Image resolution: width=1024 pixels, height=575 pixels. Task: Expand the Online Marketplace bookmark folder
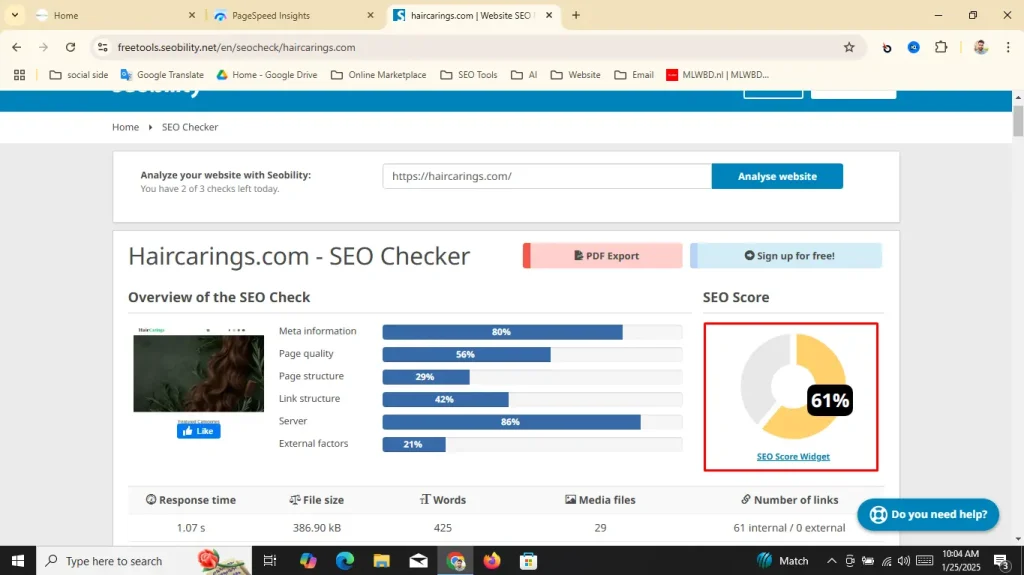click(x=378, y=75)
